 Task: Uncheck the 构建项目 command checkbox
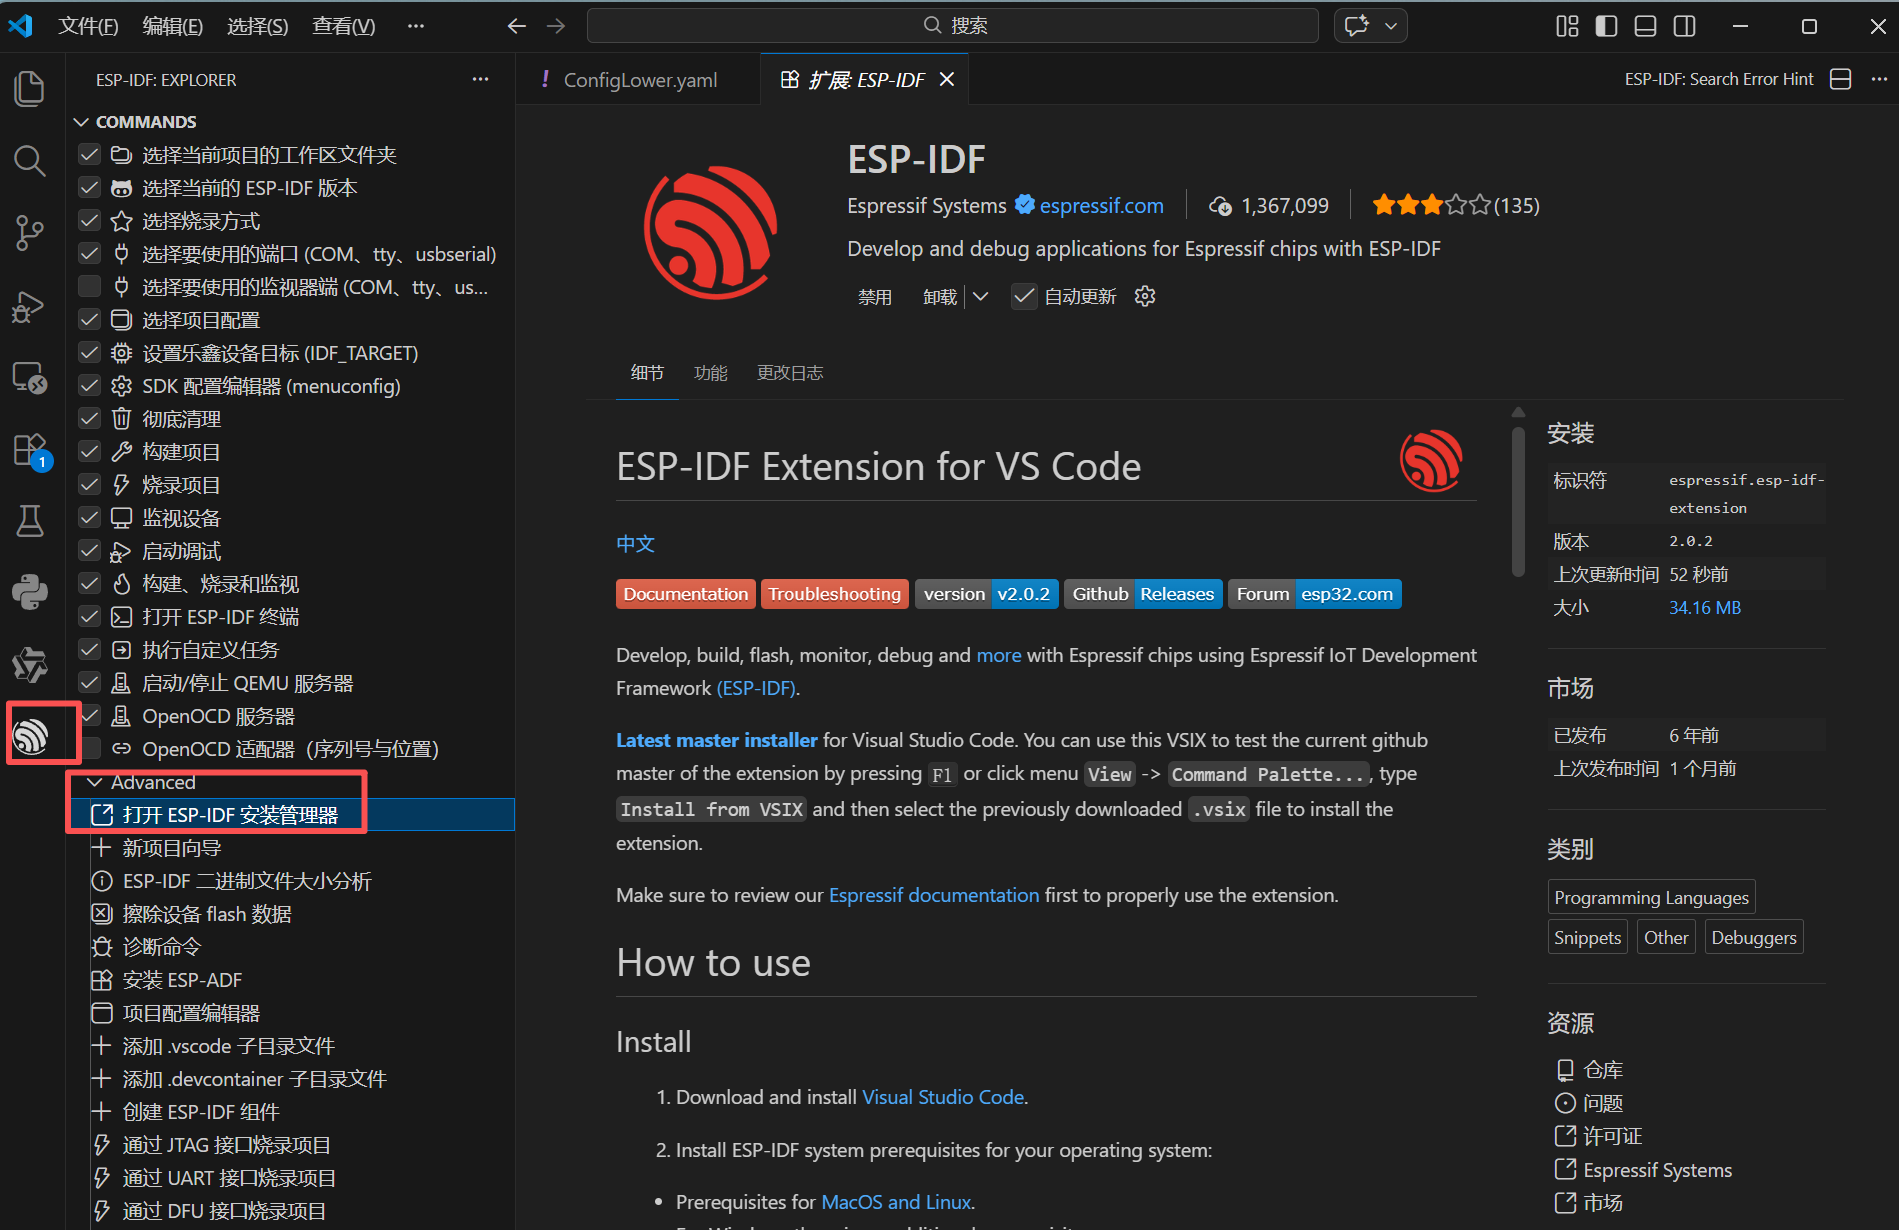coord(90,452)
